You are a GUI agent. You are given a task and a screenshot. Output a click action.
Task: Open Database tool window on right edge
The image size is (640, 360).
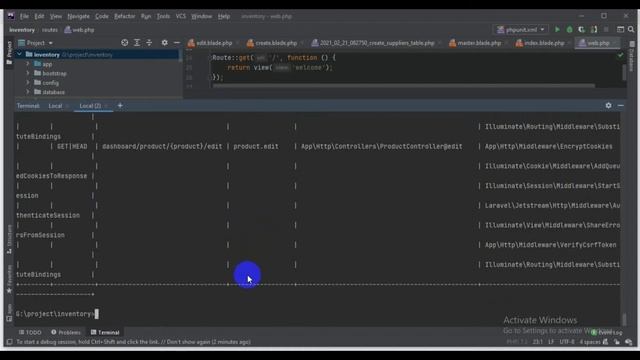point(632,56)
